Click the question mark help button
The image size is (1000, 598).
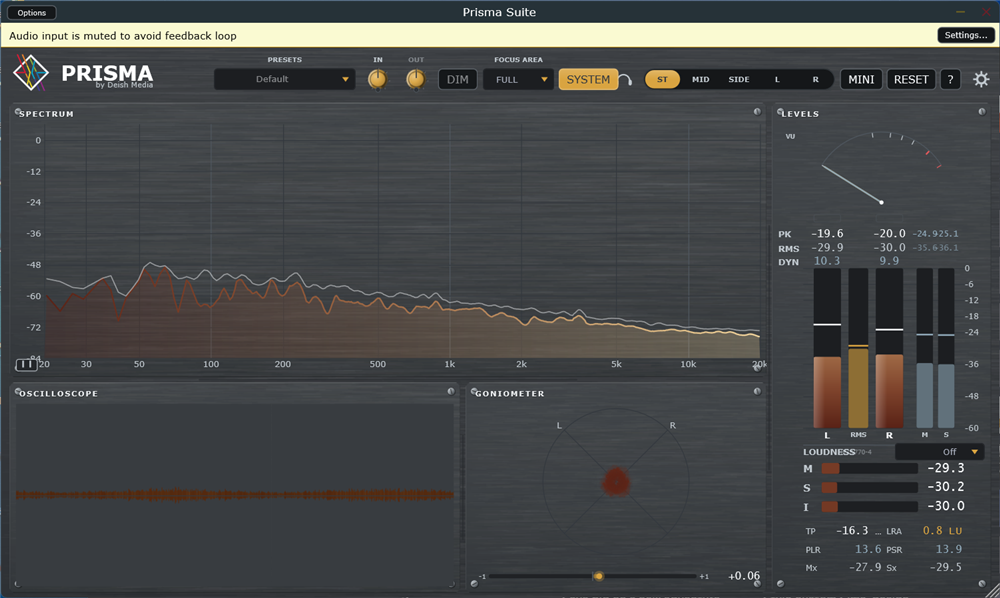[950, 79]
